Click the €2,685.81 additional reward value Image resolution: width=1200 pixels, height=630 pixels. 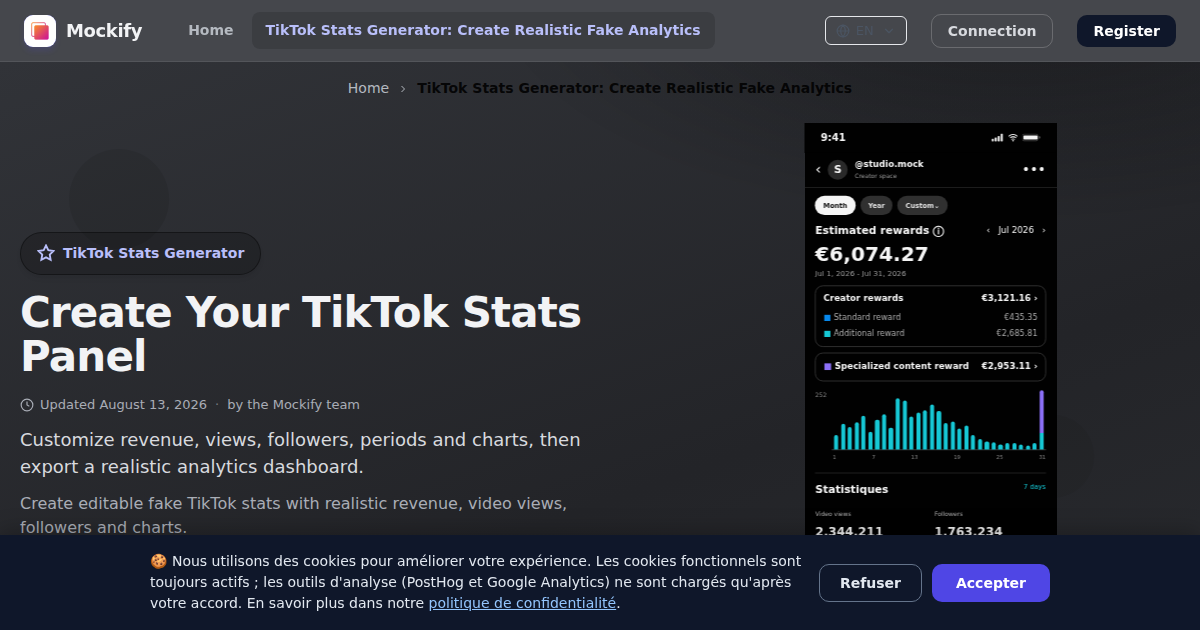pos(1016,333)
